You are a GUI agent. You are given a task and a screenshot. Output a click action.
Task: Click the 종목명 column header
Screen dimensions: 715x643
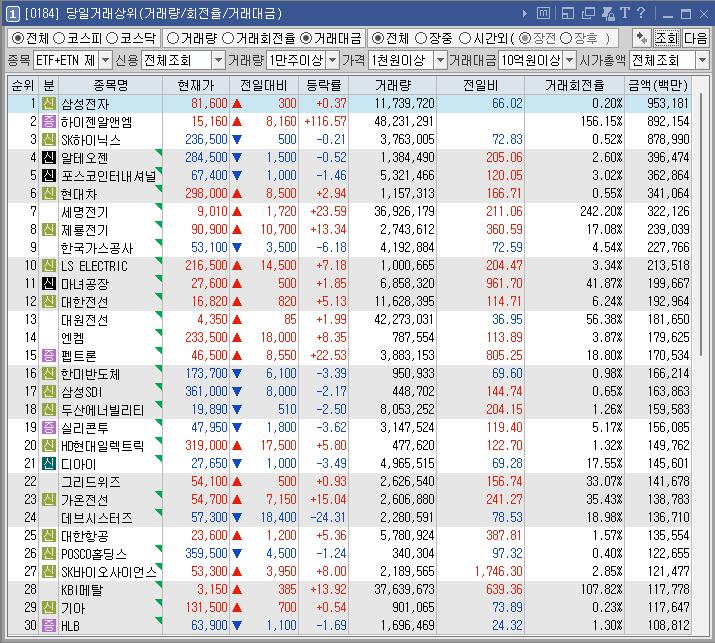pos(110,85)
